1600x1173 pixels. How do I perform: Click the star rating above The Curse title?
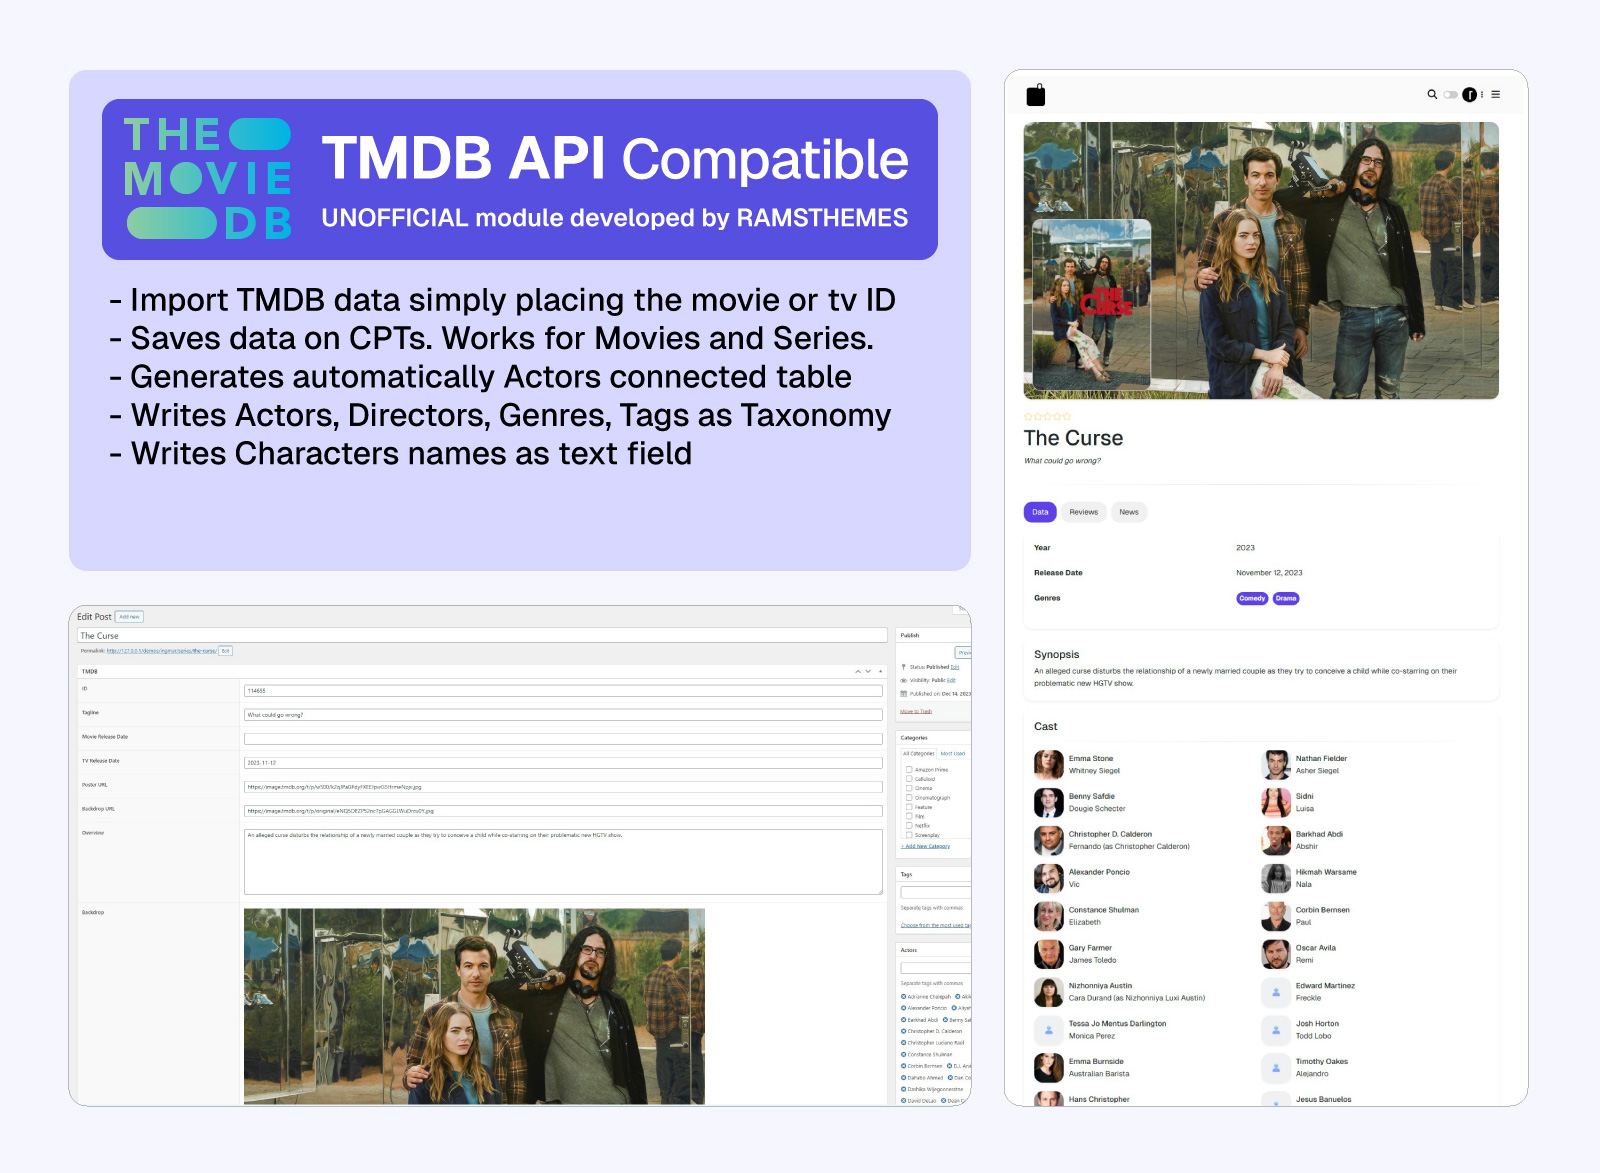[1047, 417]
